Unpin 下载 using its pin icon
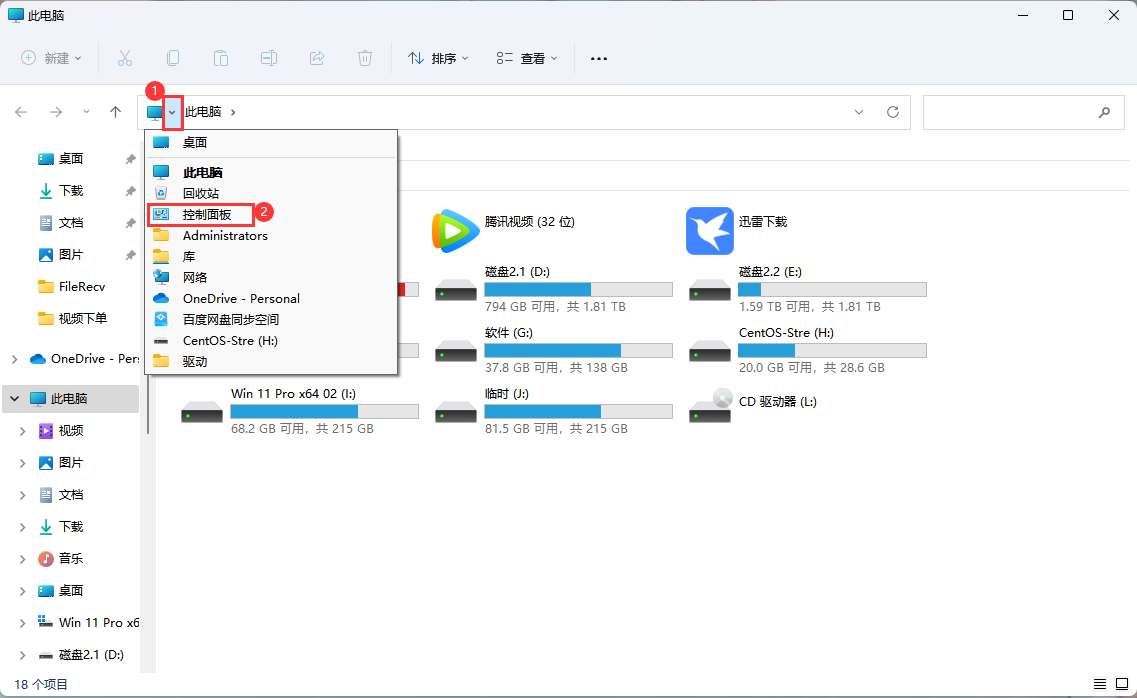The height and width of the screenshot is (698, 1137). coord(131,191)
